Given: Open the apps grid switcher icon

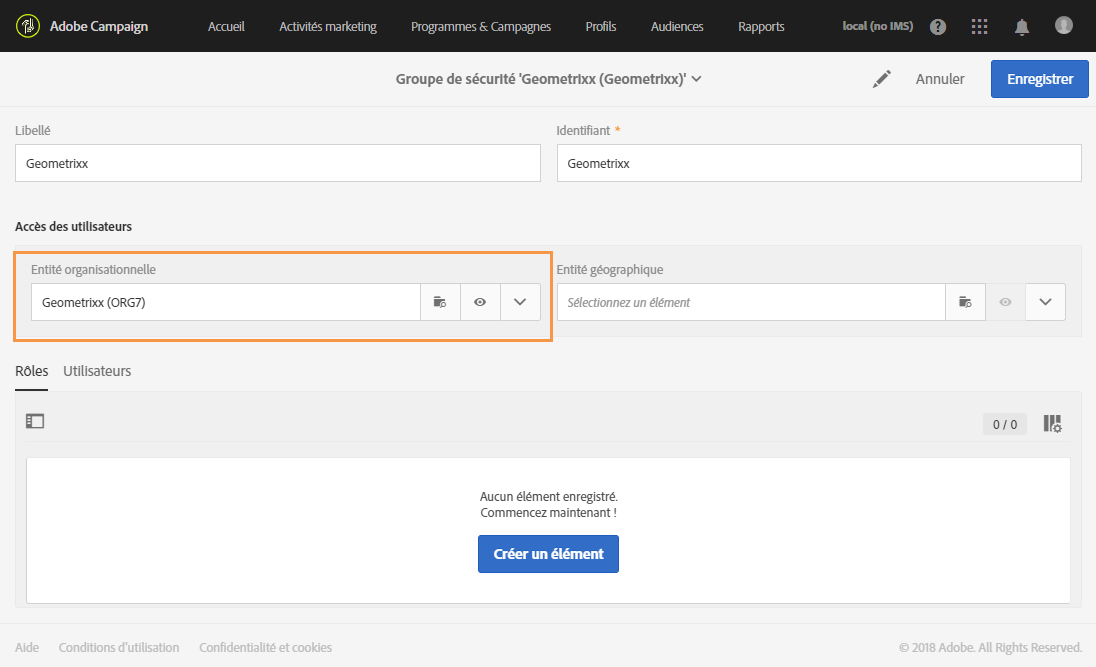Looking at the screenshot, I should point(979,27).
